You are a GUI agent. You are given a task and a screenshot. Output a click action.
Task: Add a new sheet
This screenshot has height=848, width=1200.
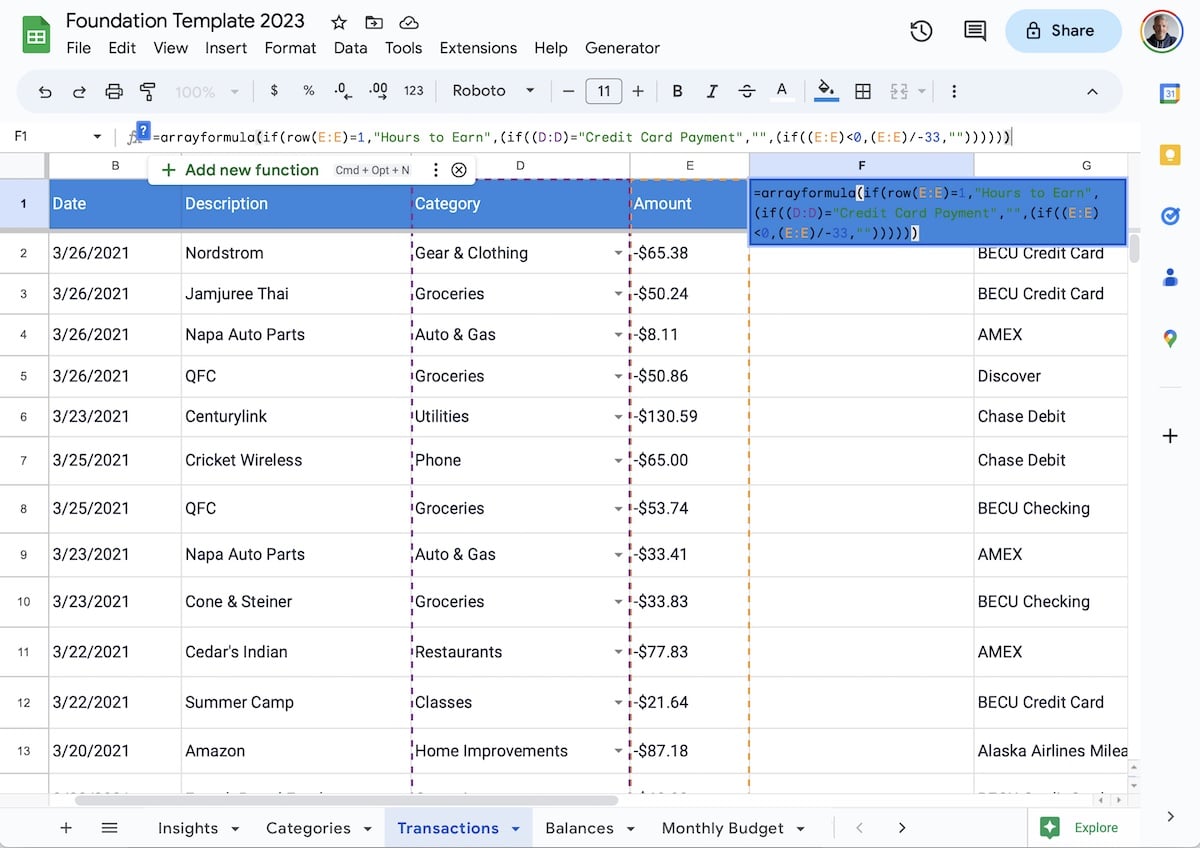point(66,828)
